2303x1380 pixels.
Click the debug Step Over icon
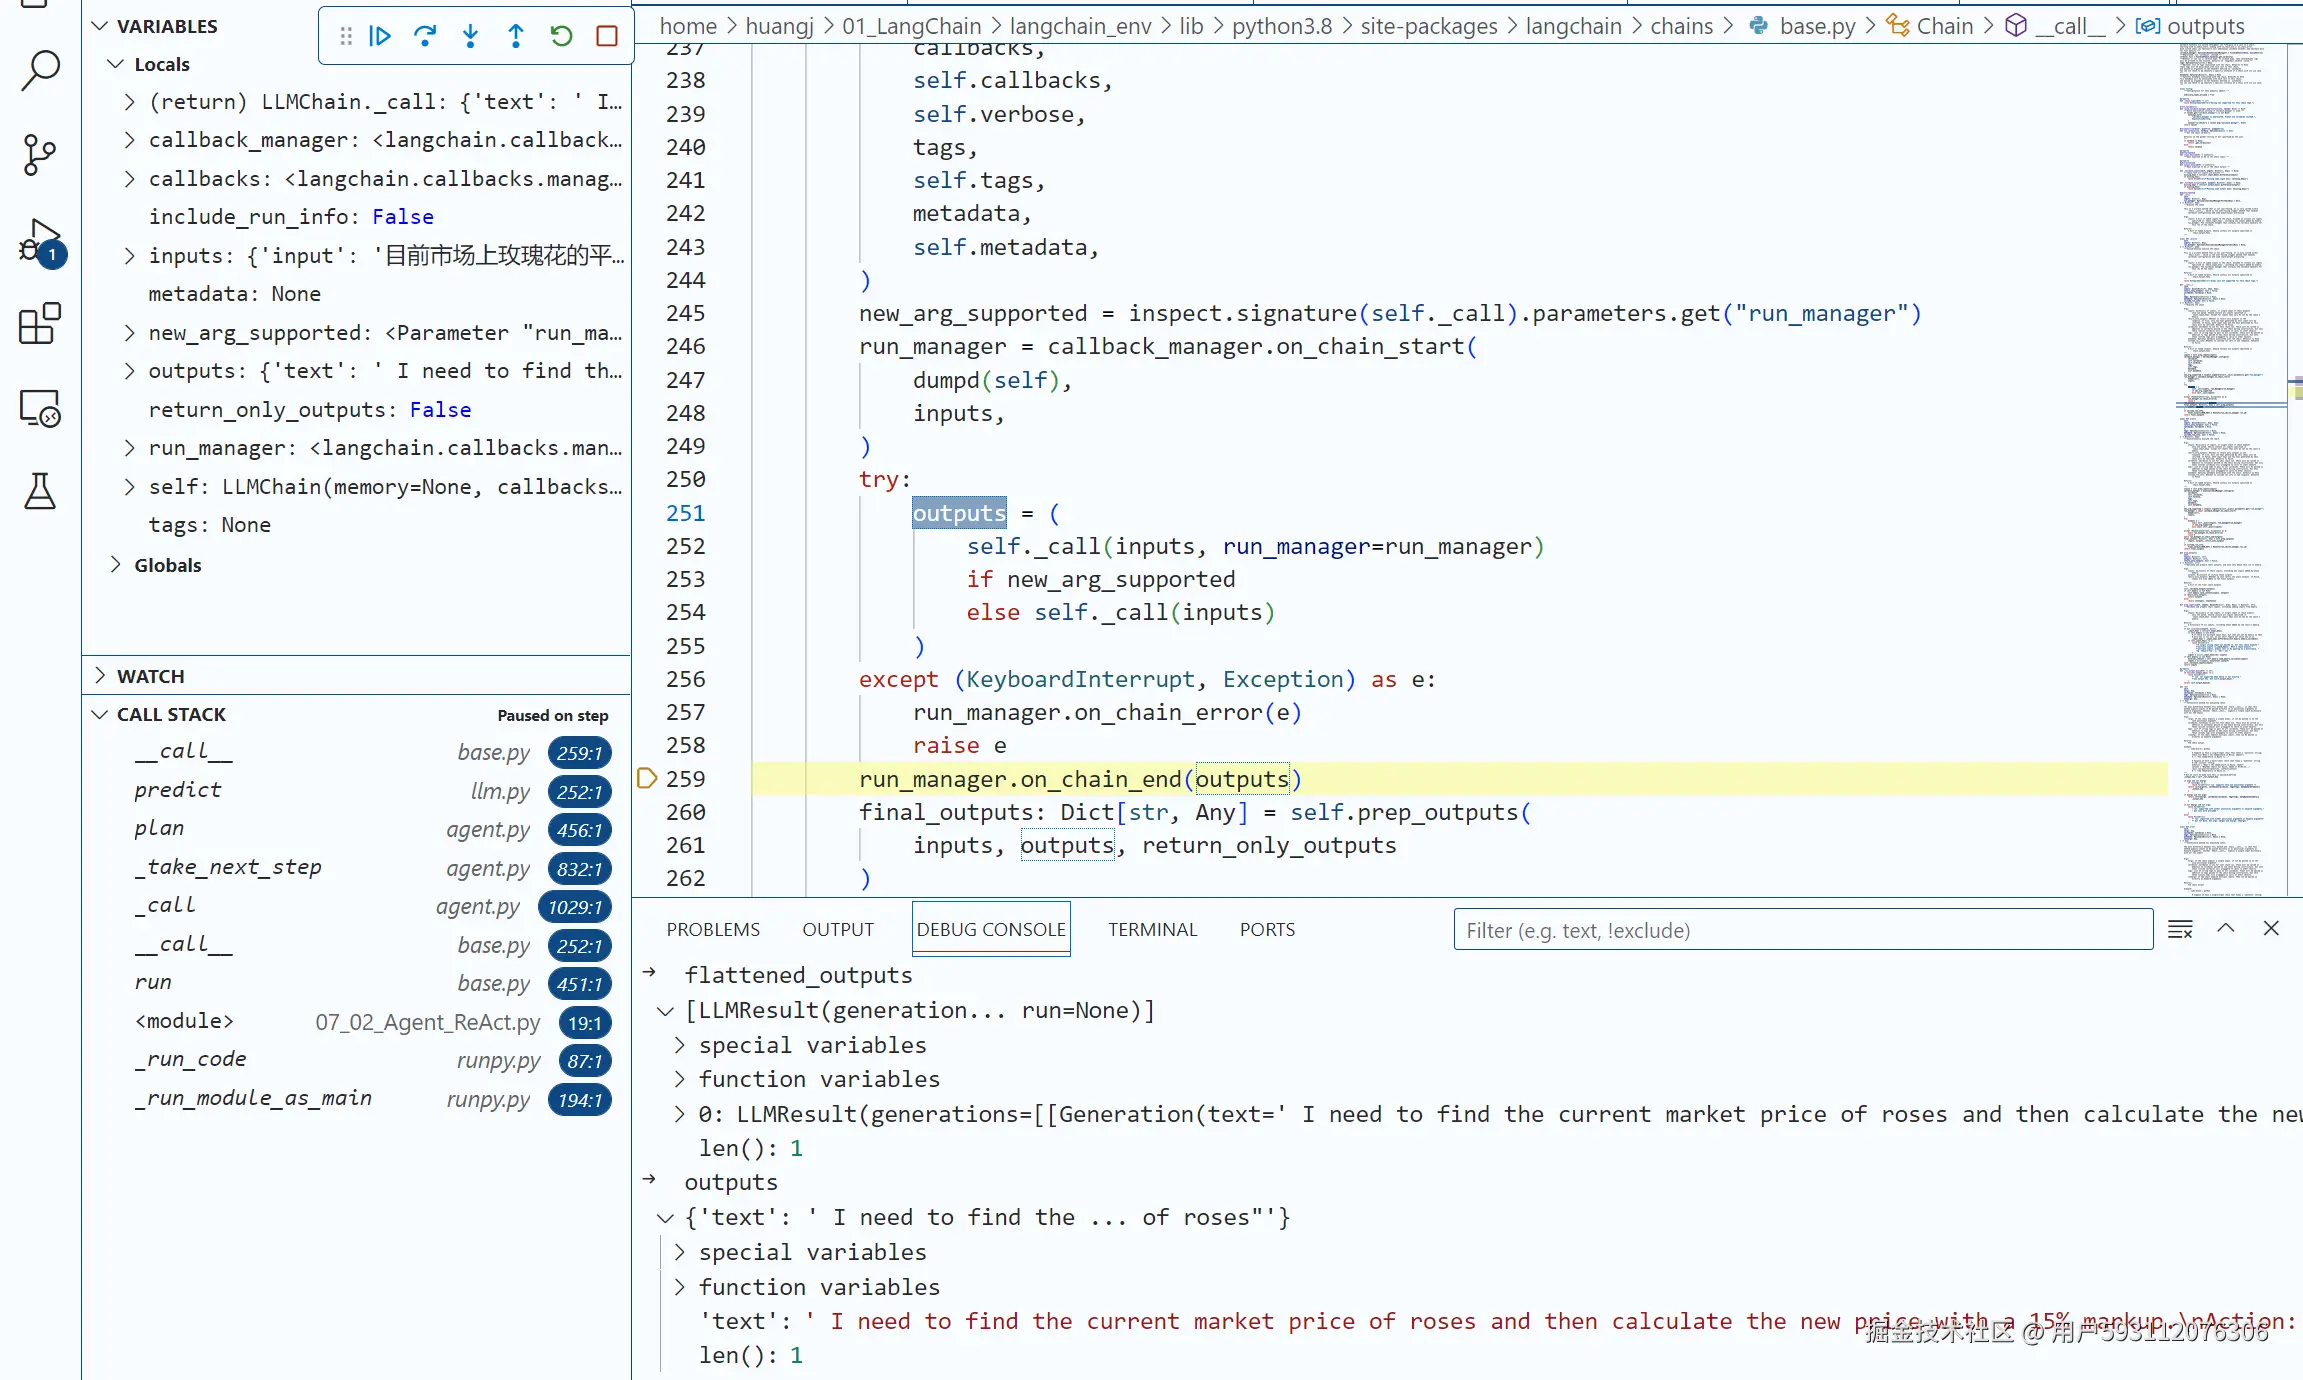point(425,36)
